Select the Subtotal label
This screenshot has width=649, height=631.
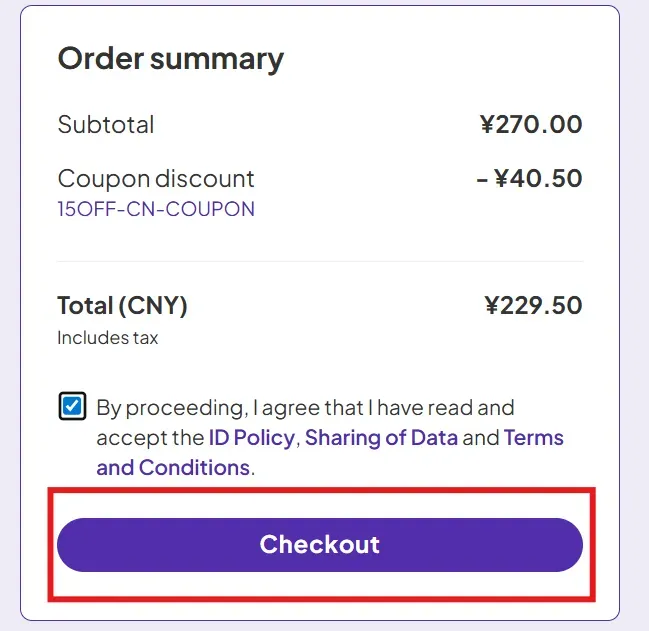click(x=106, y=125)
